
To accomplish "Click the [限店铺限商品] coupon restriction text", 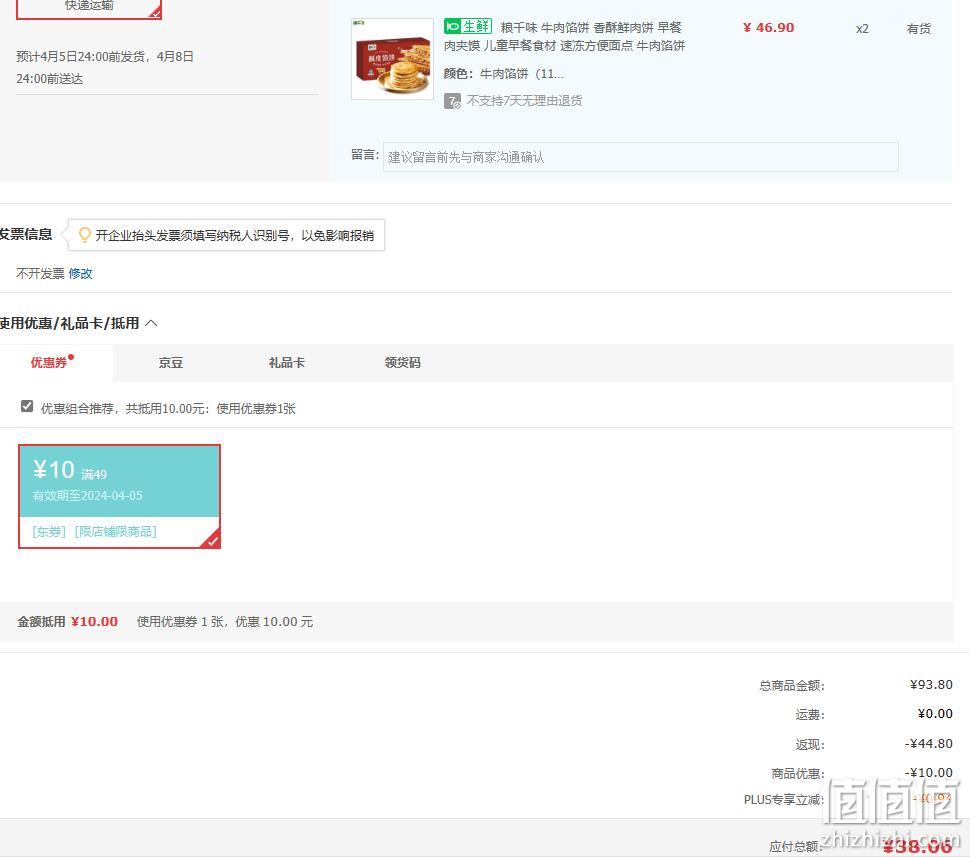I will (x=116, y=532).
